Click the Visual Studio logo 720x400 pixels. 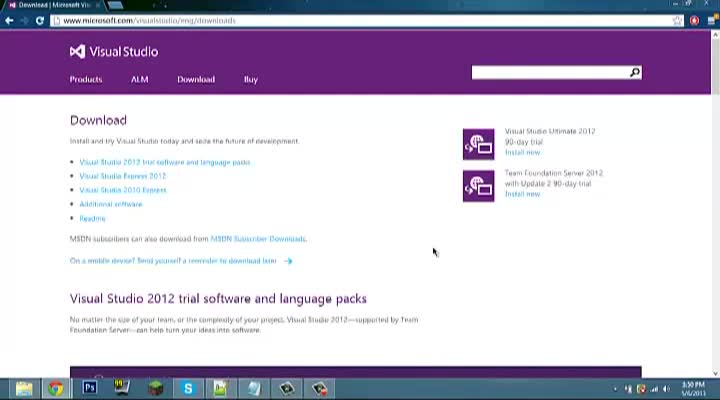coord(114,51)
